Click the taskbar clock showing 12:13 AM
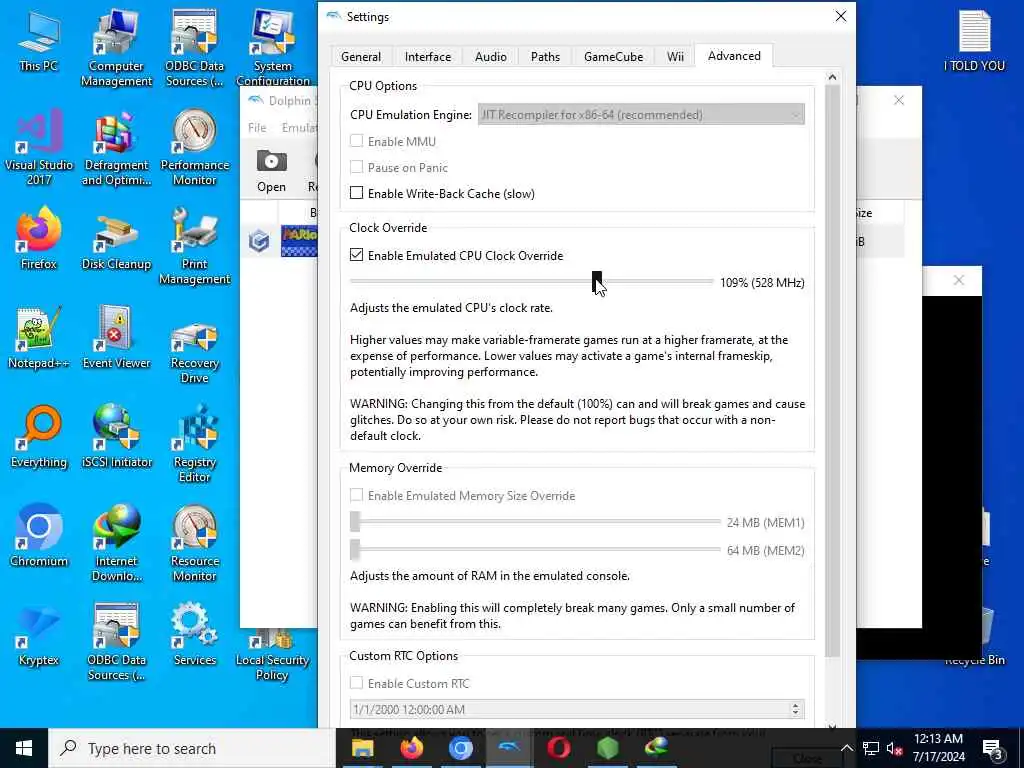 pyautogui.click(x=938, y=748)
